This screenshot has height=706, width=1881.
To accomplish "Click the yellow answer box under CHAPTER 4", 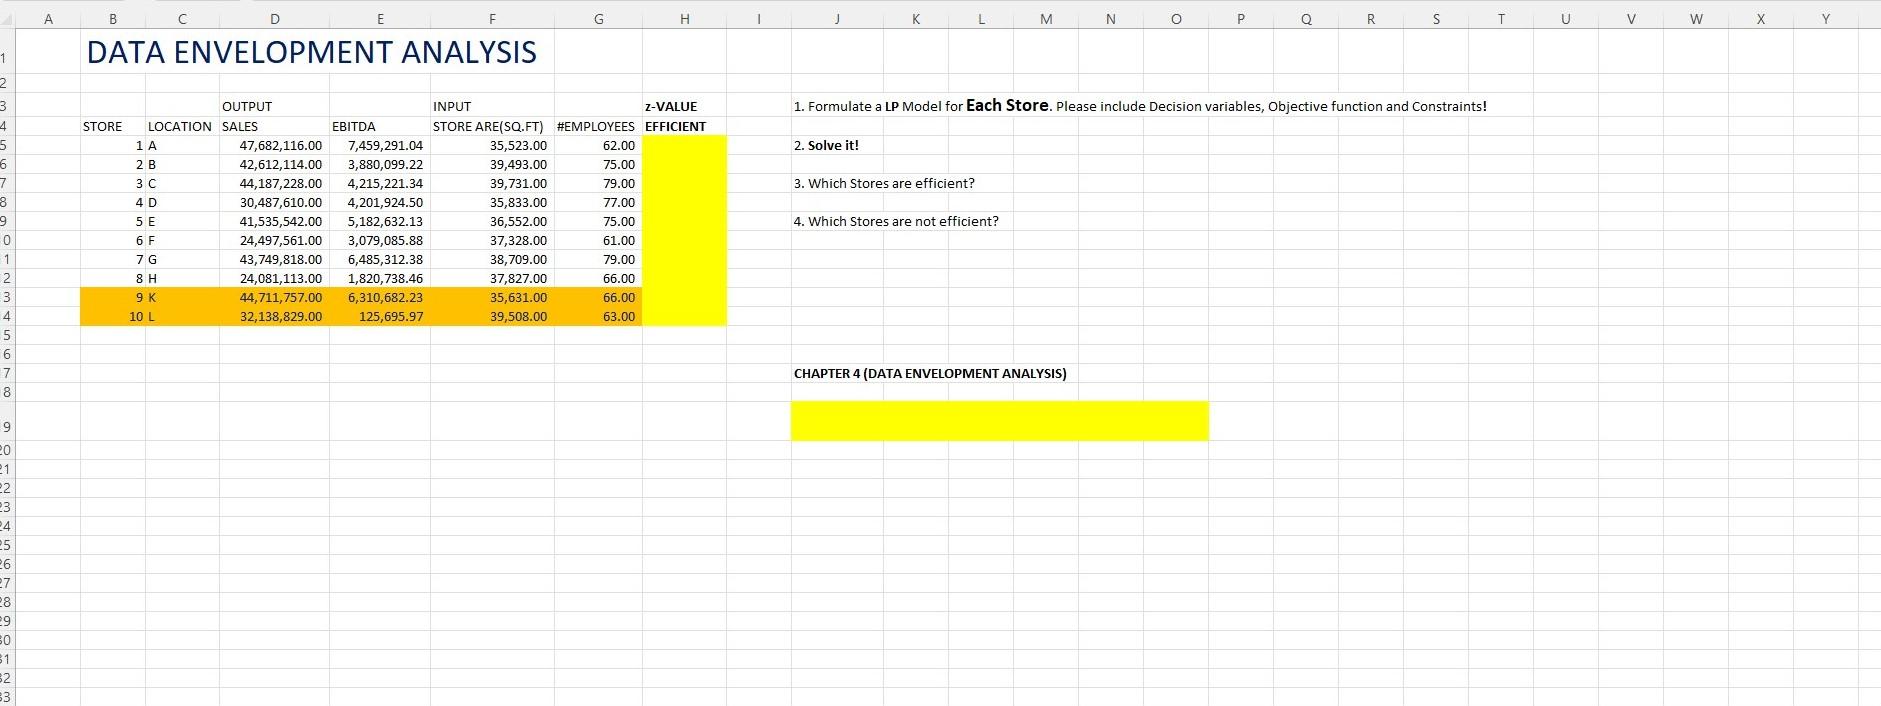I will coord(999,421).
